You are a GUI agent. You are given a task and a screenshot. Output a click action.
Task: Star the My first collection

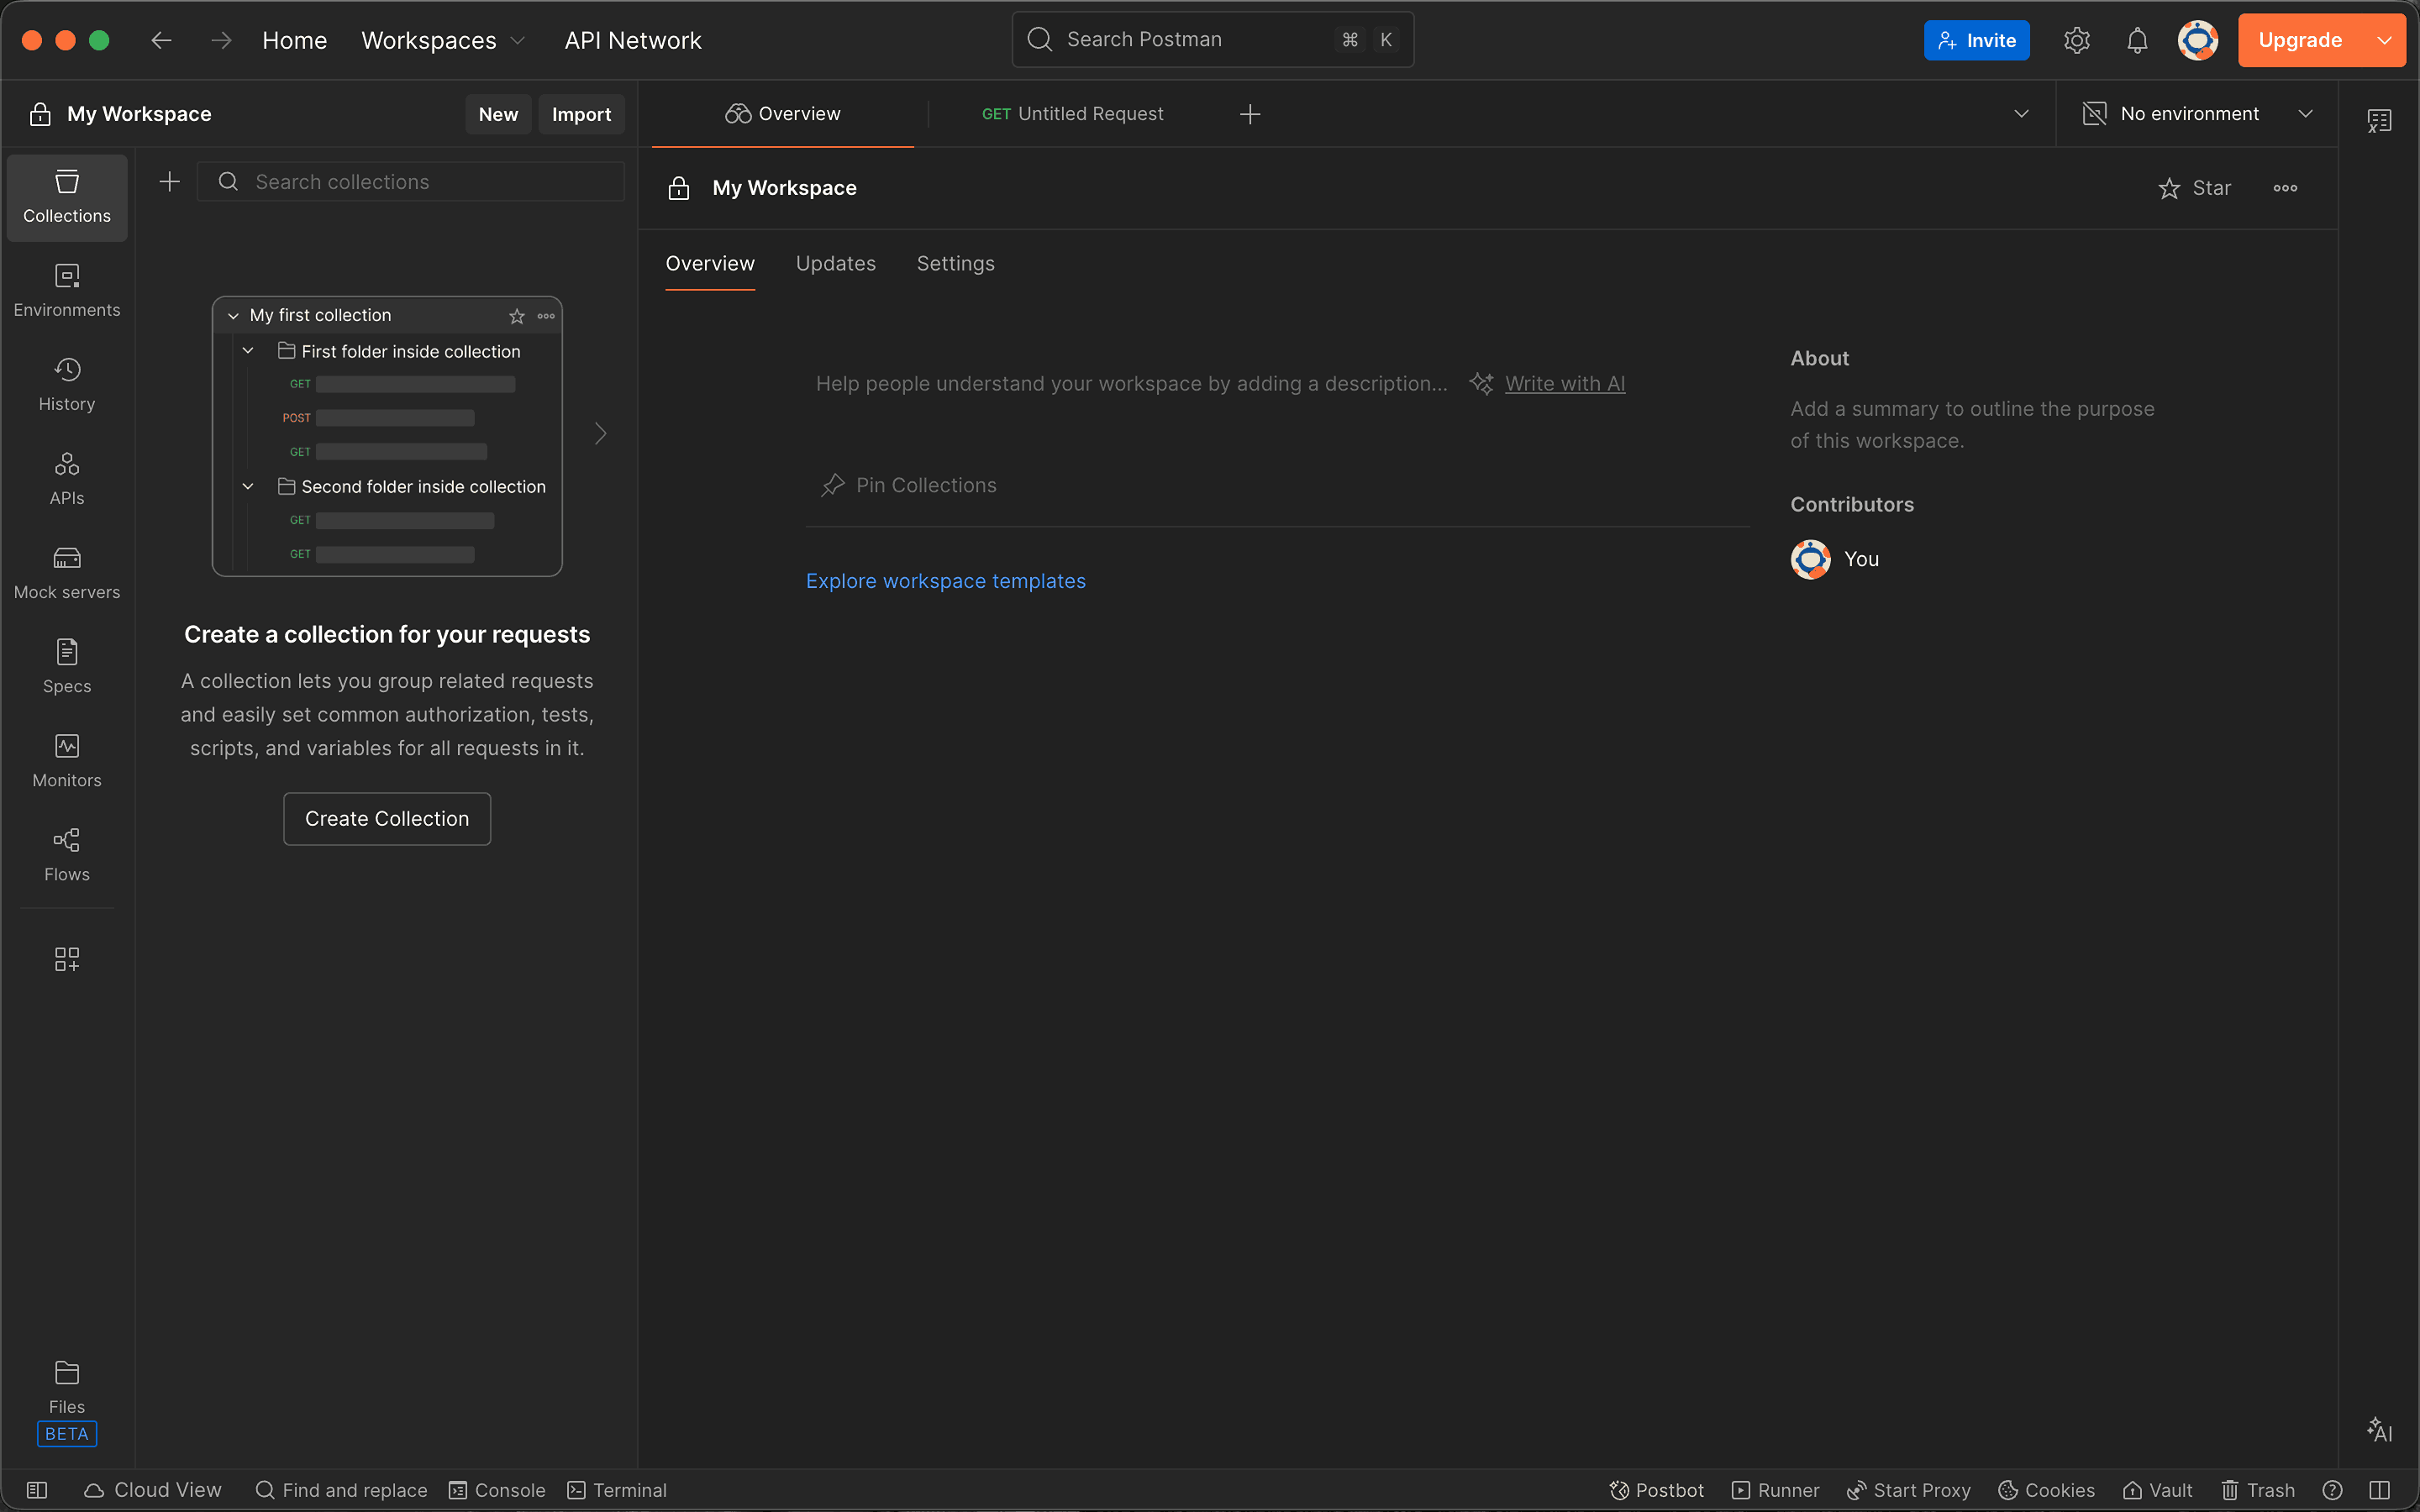click(517, 316)
